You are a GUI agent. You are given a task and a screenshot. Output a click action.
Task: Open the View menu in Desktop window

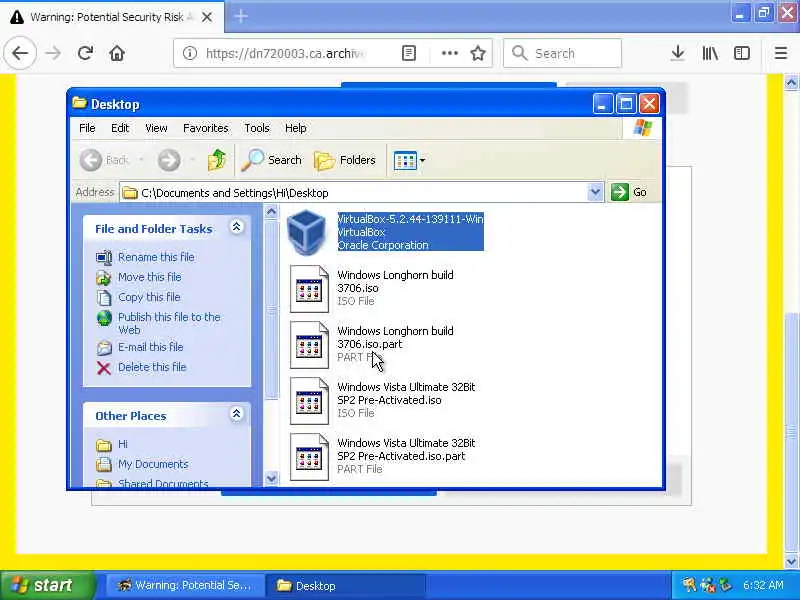(156, 128)
